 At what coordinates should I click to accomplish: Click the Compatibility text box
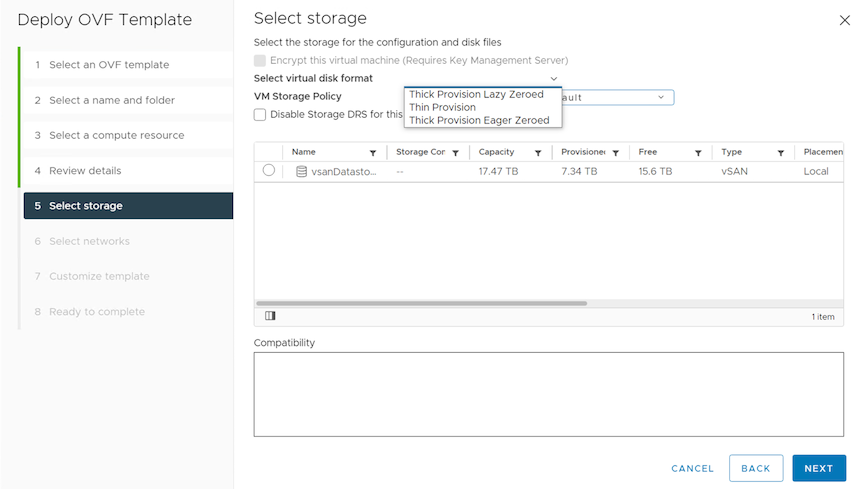point(548,395)
